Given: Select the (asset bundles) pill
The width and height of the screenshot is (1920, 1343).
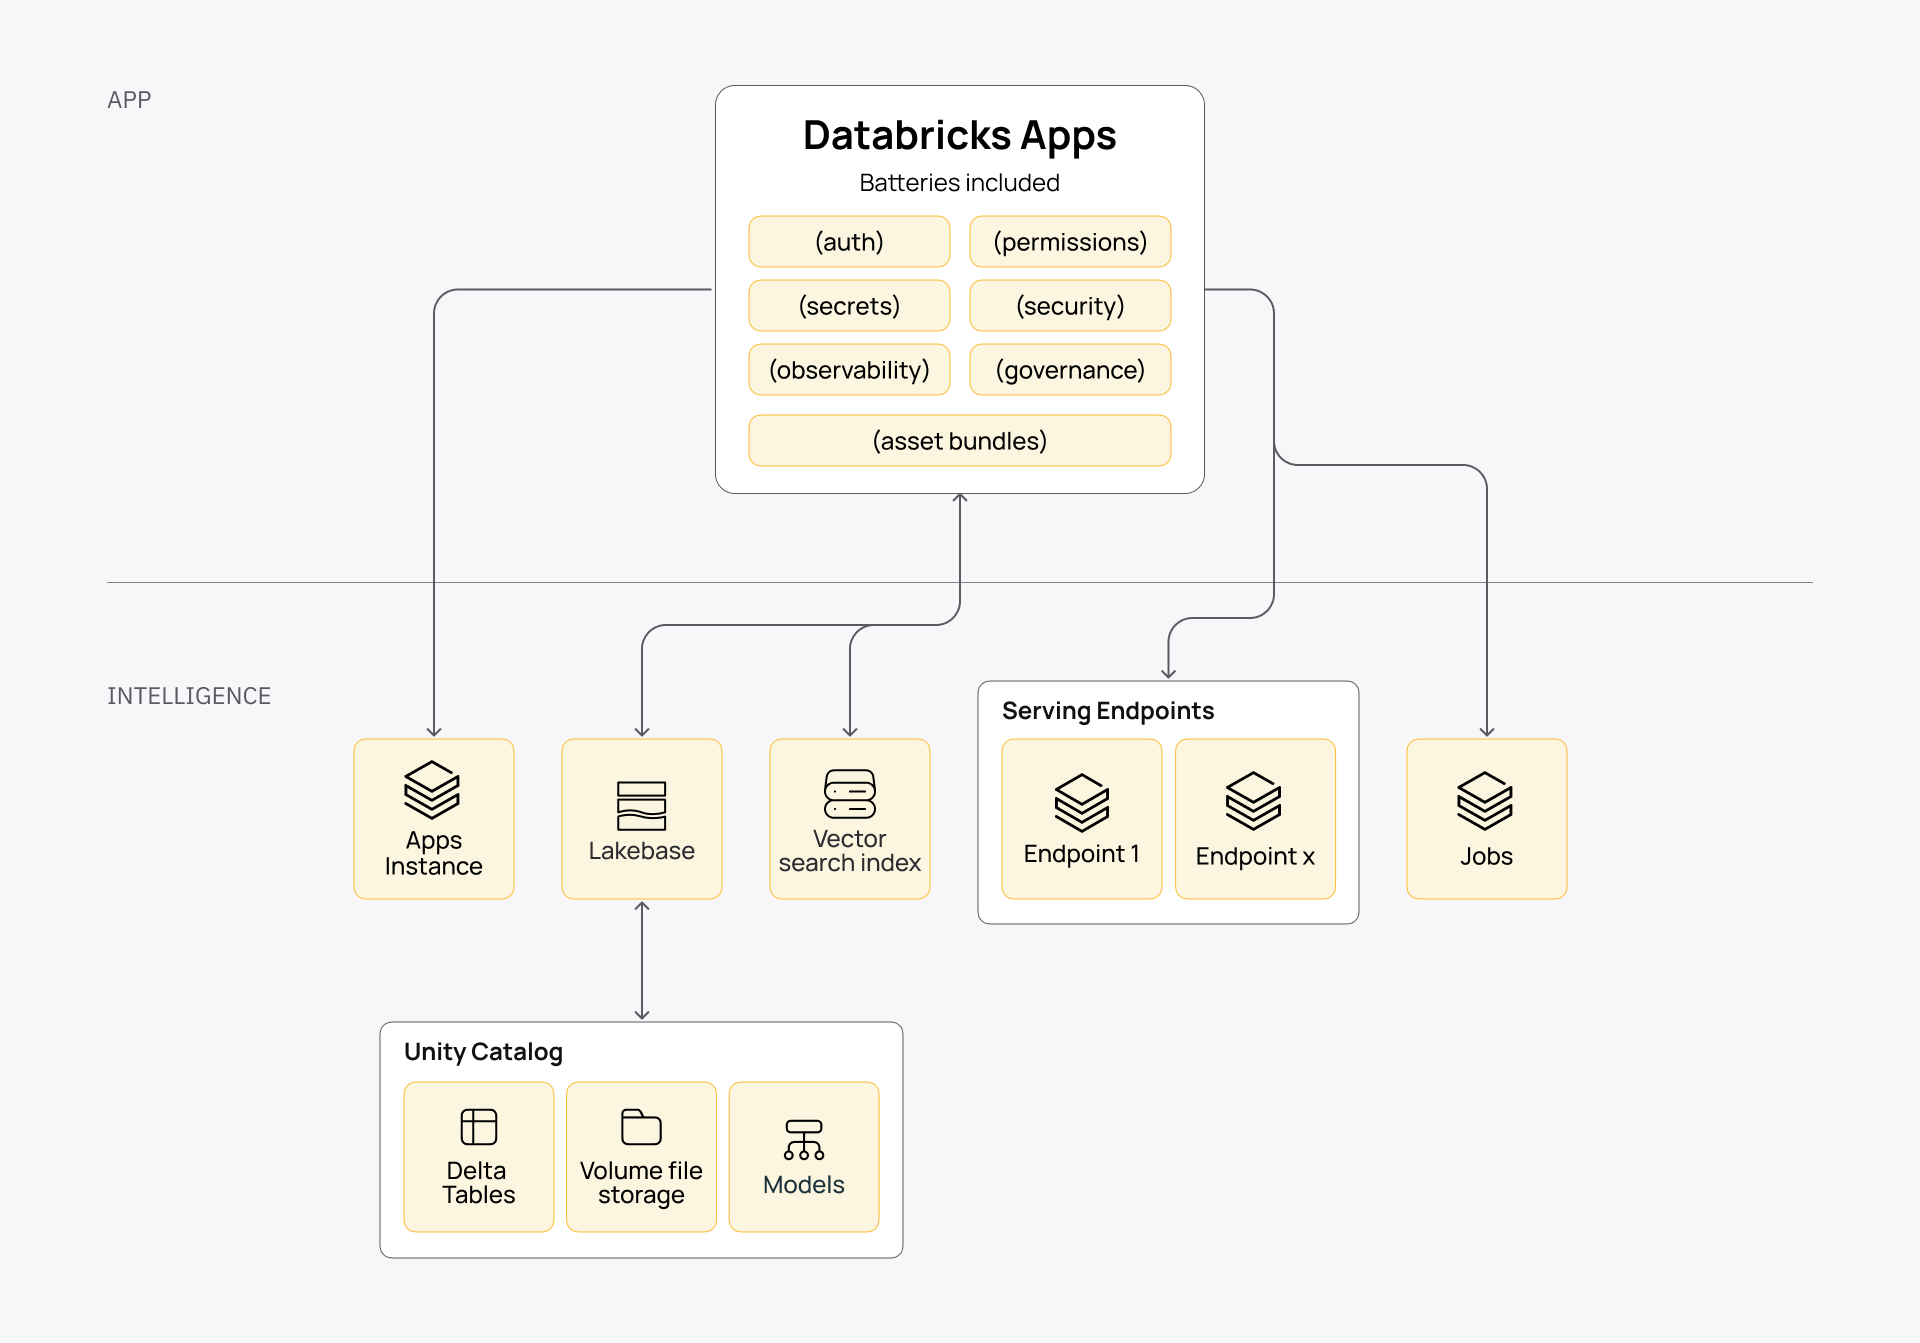Looking at the screenshot, I should [x=959, y=440].
